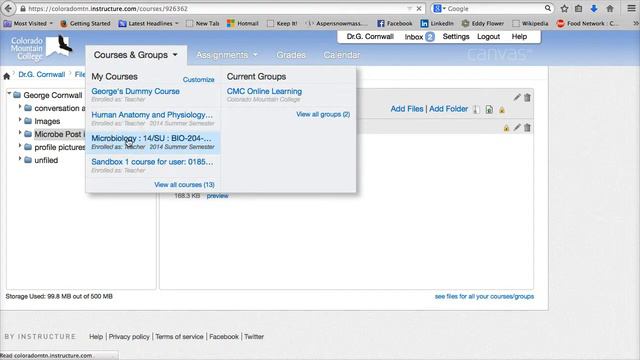Image resolution: width=640 pixels, height=360 pixels.
Task: Click Add Files
Action: [407, 109]
